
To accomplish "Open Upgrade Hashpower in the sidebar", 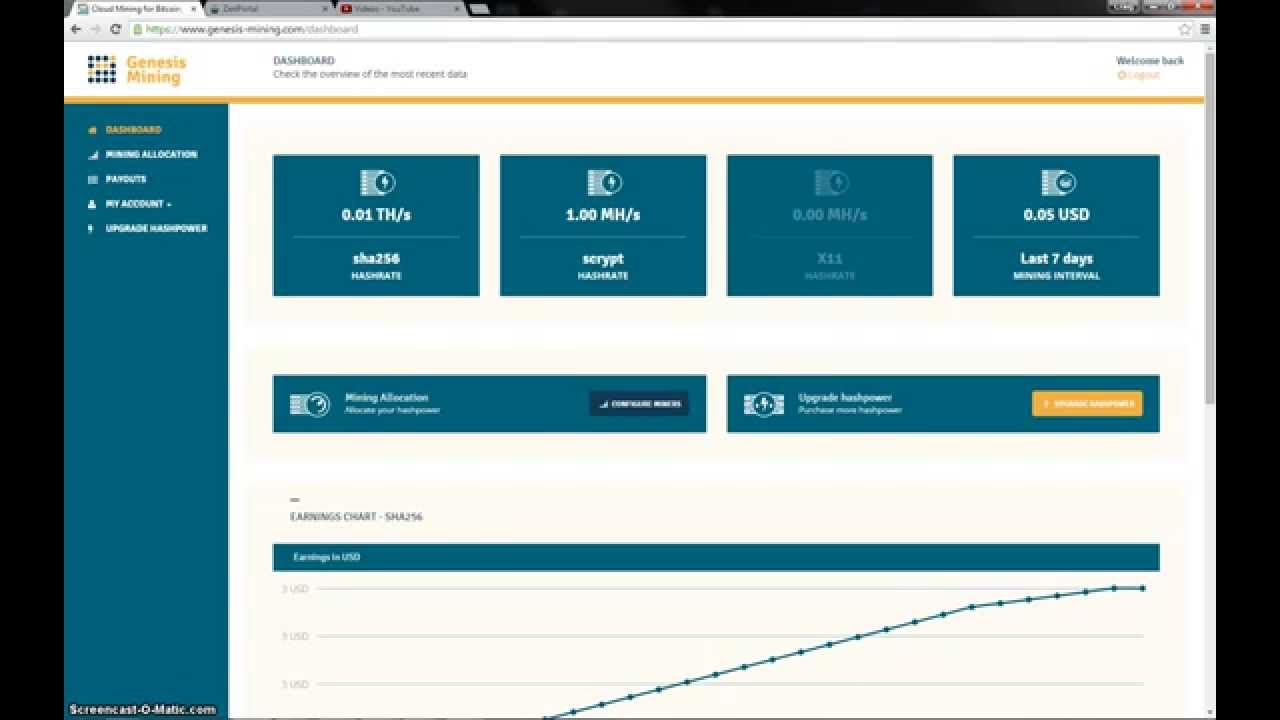I will tap(156, 228).
